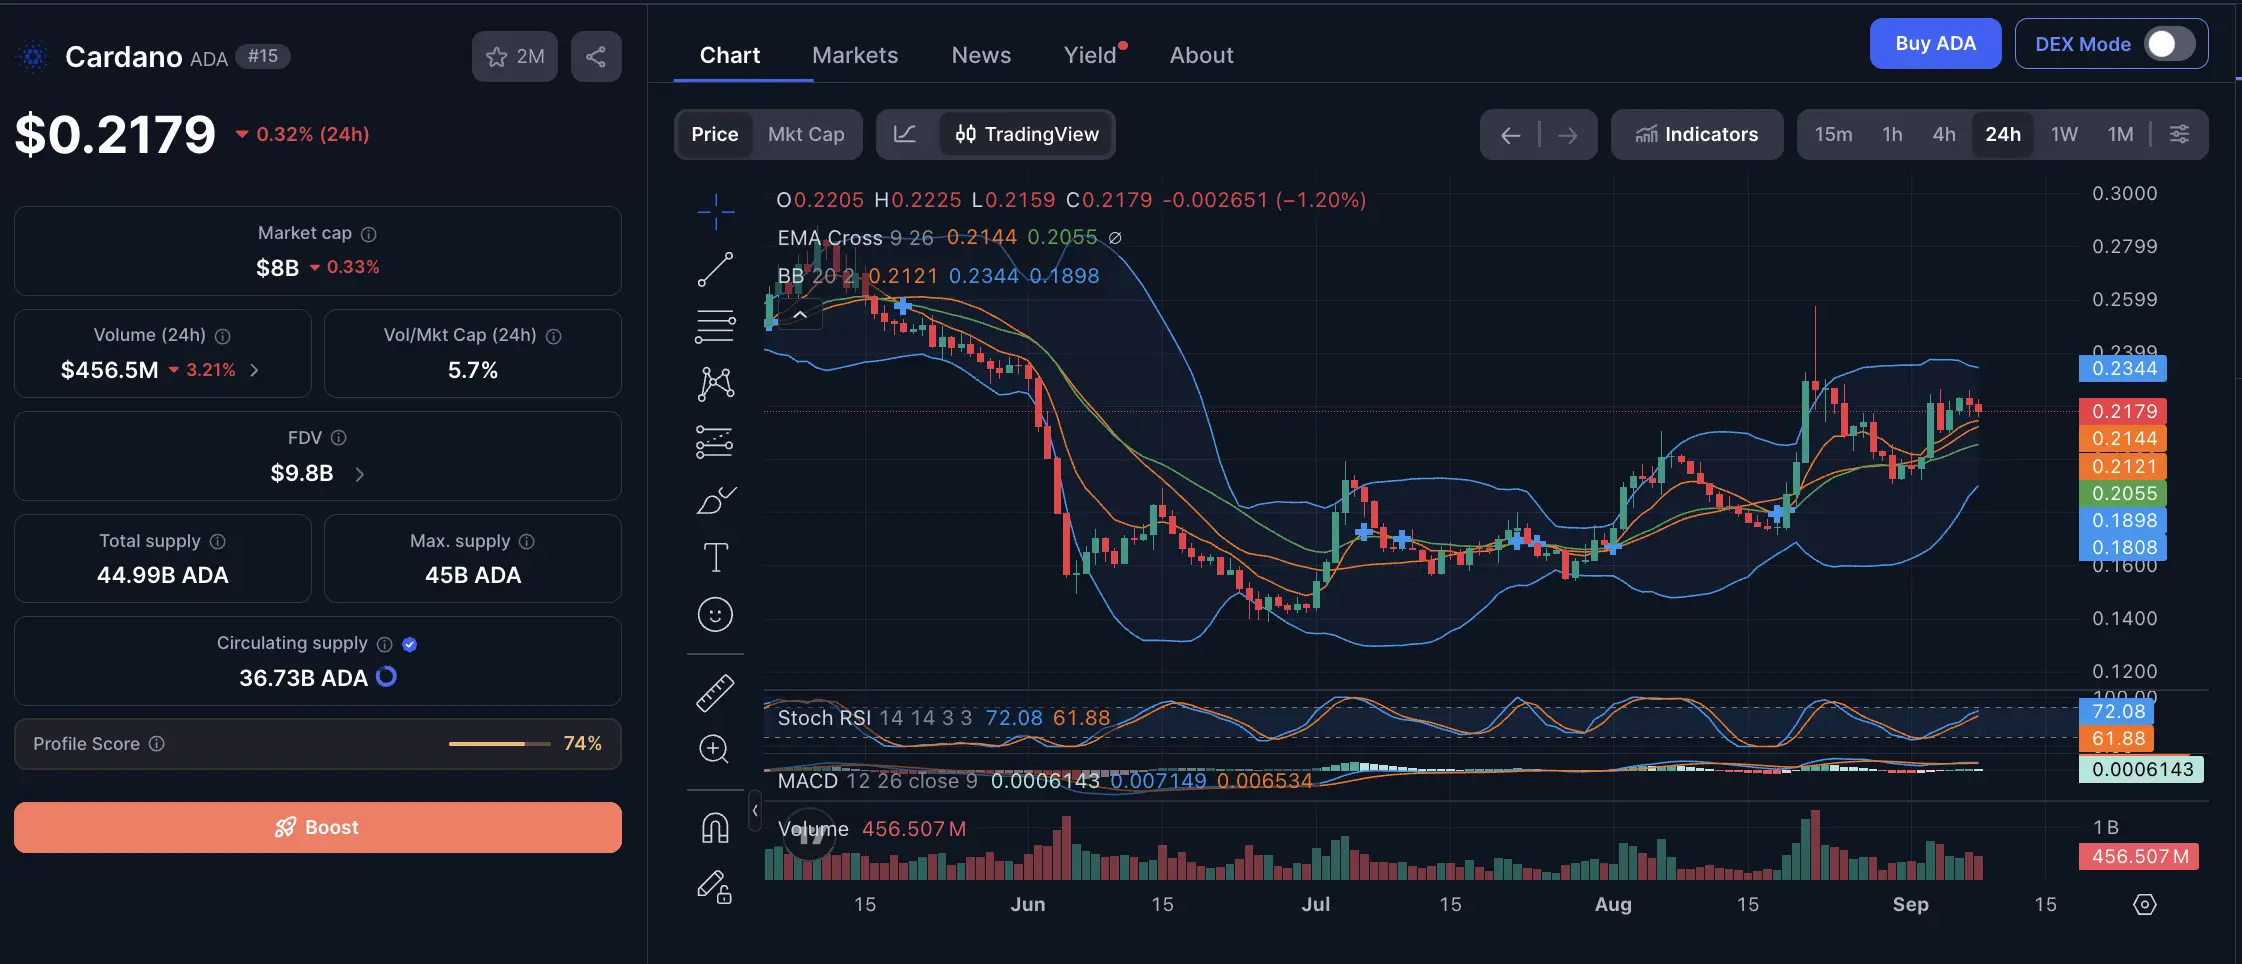Switch to simple line chart view
Viewport: 2242px width, 964px height.
pyautogui.click(x=905, y=134)
